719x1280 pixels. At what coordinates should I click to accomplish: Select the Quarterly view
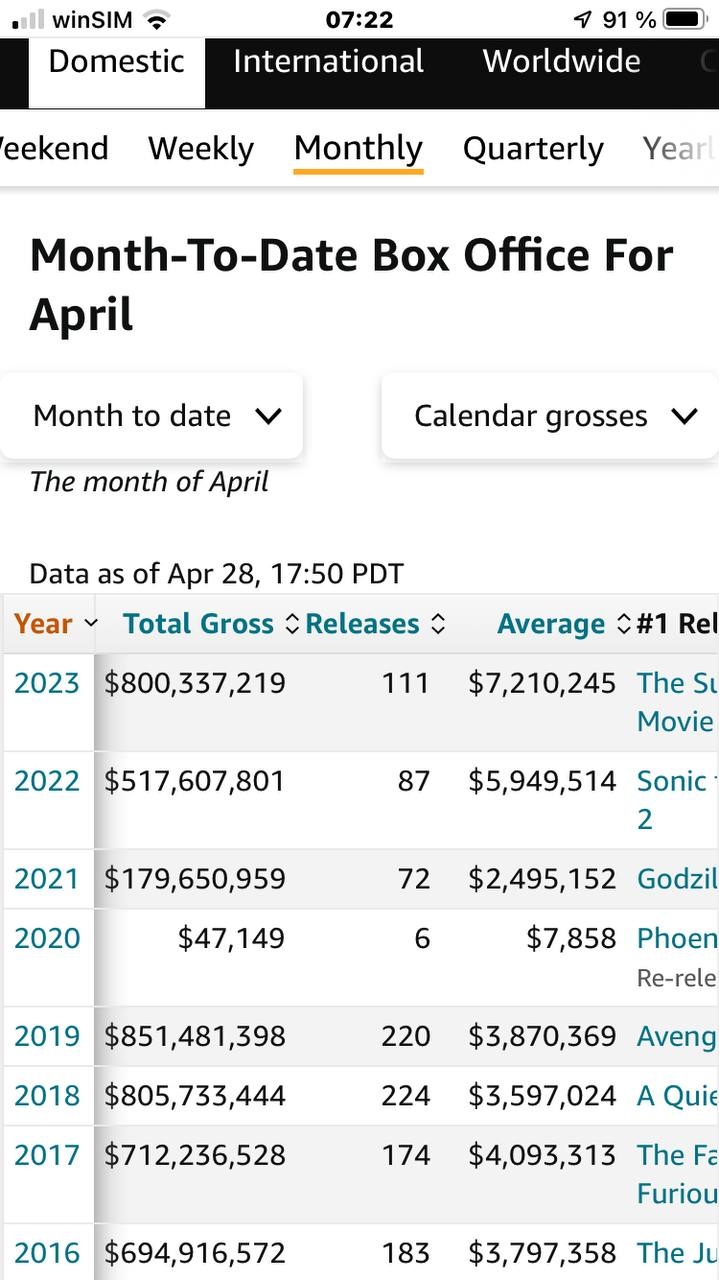point(532,147)
